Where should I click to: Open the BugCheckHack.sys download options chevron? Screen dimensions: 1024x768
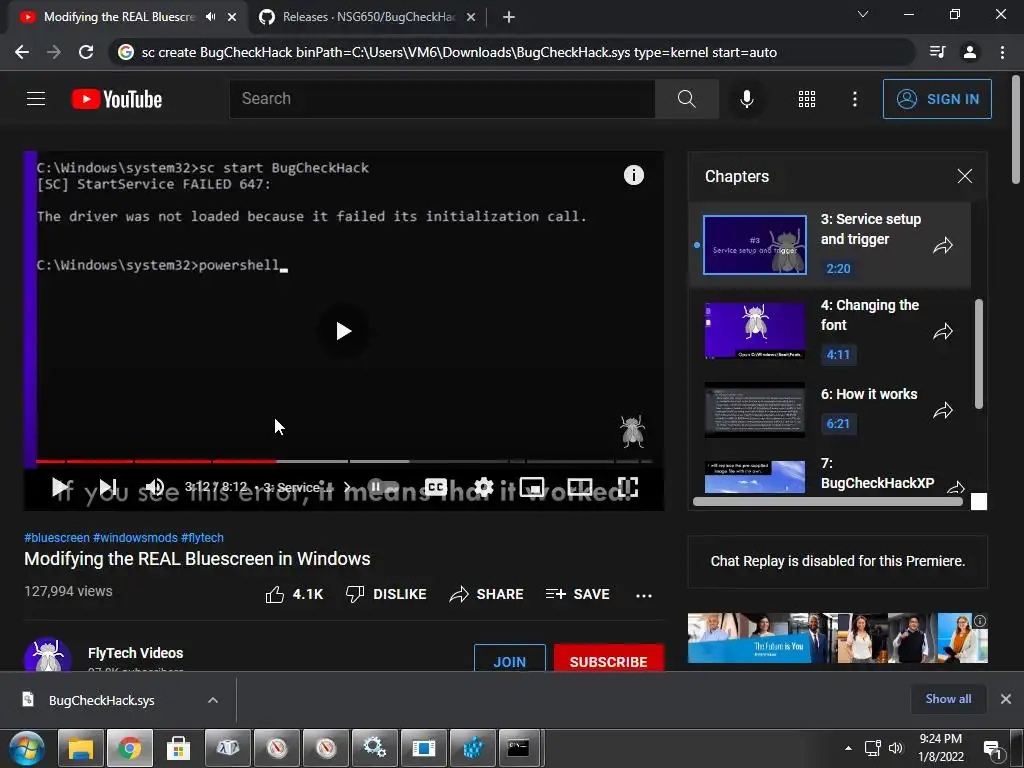coord(212,700)
